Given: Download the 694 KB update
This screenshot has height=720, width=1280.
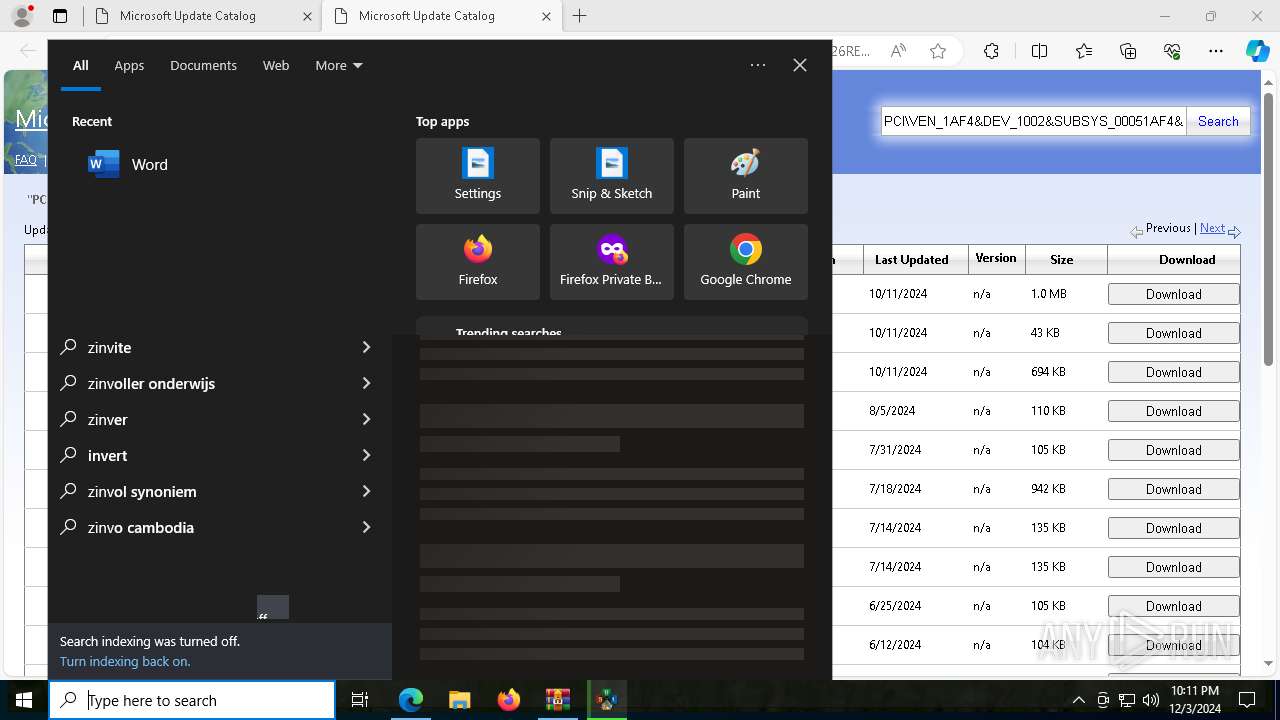Looking at the screenshot, I should coord(1173,372).
